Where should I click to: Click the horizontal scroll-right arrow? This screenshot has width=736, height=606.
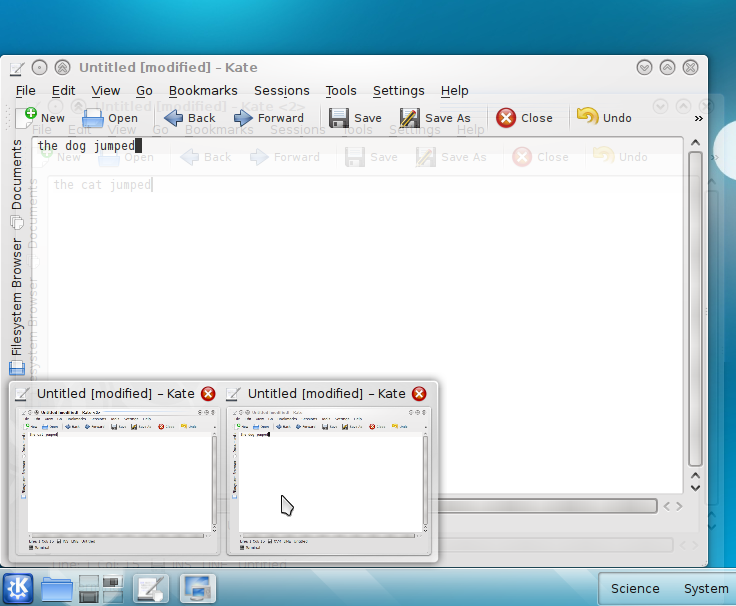pos(679,506)
